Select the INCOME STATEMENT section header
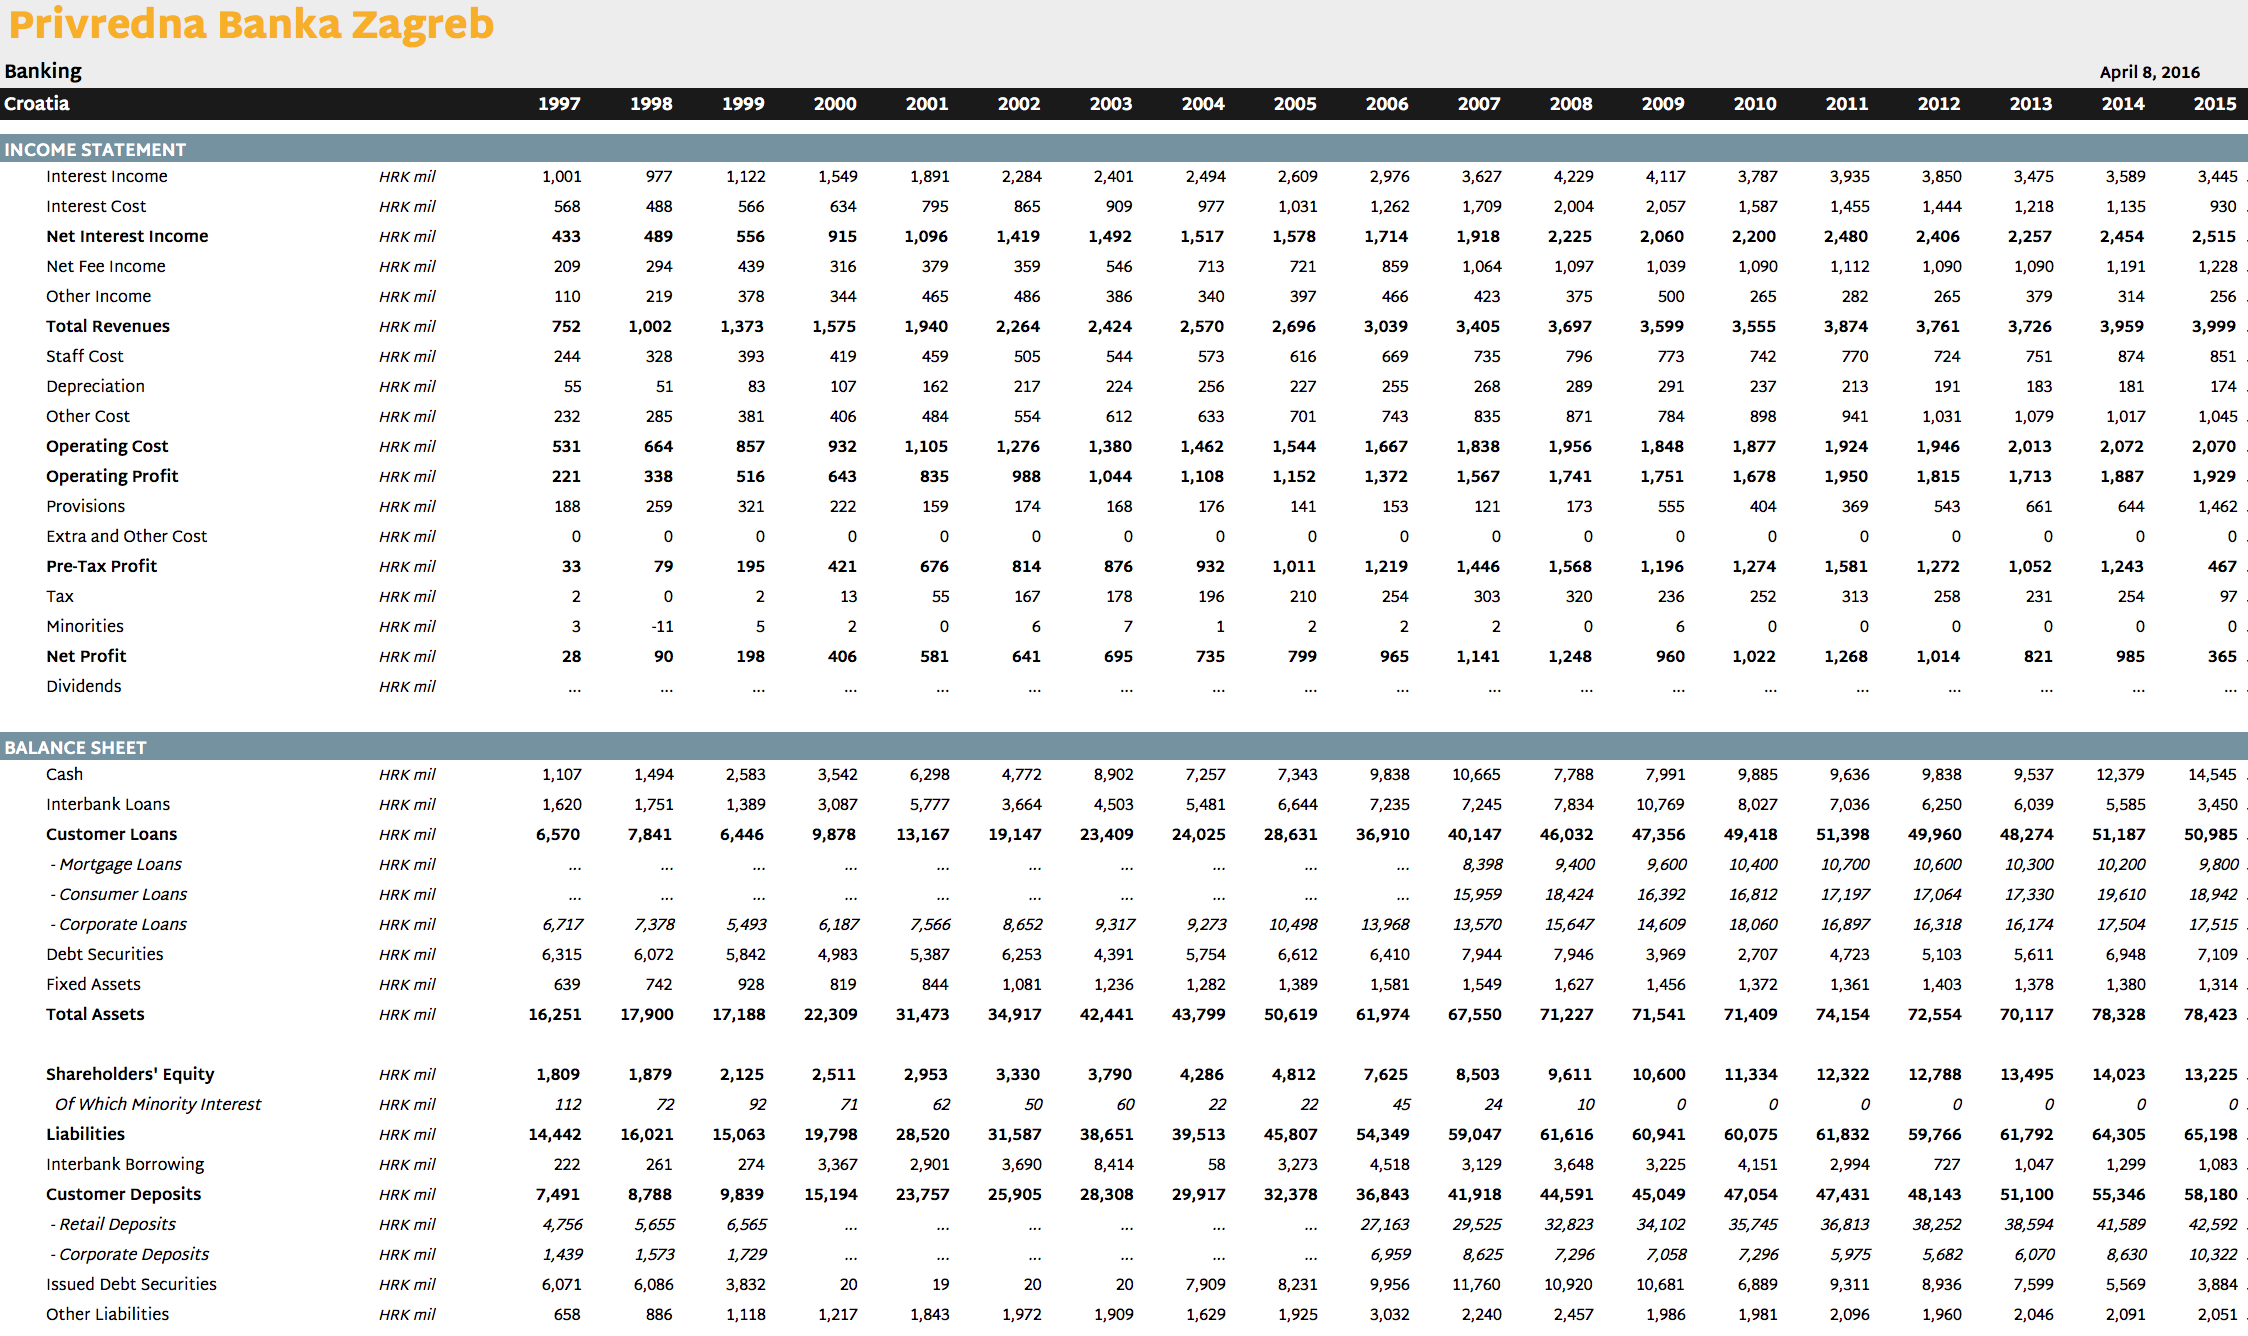The width and height of the screenshot is (2248, 1336). click(x=95, y=149)
